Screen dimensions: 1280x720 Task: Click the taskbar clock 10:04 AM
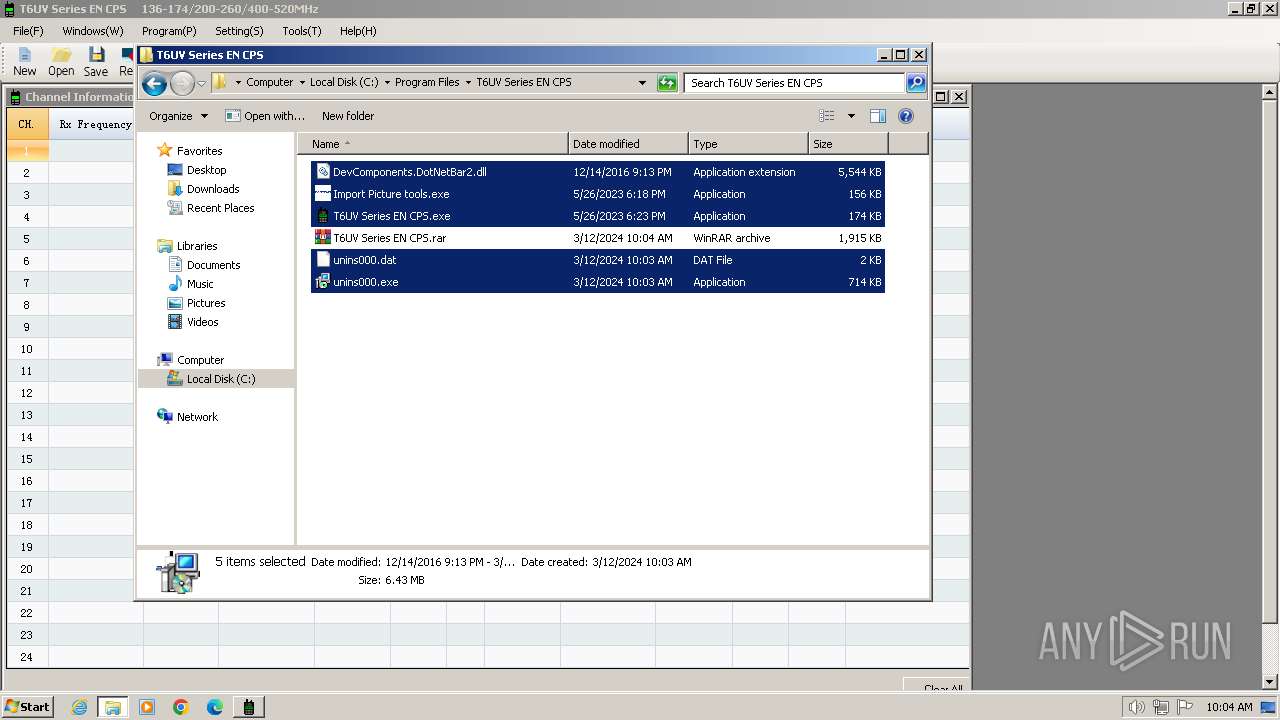[1229, 707]
